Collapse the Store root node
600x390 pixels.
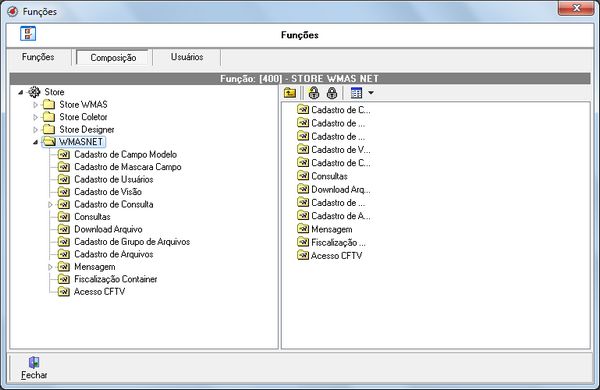(x=21, y=92)
